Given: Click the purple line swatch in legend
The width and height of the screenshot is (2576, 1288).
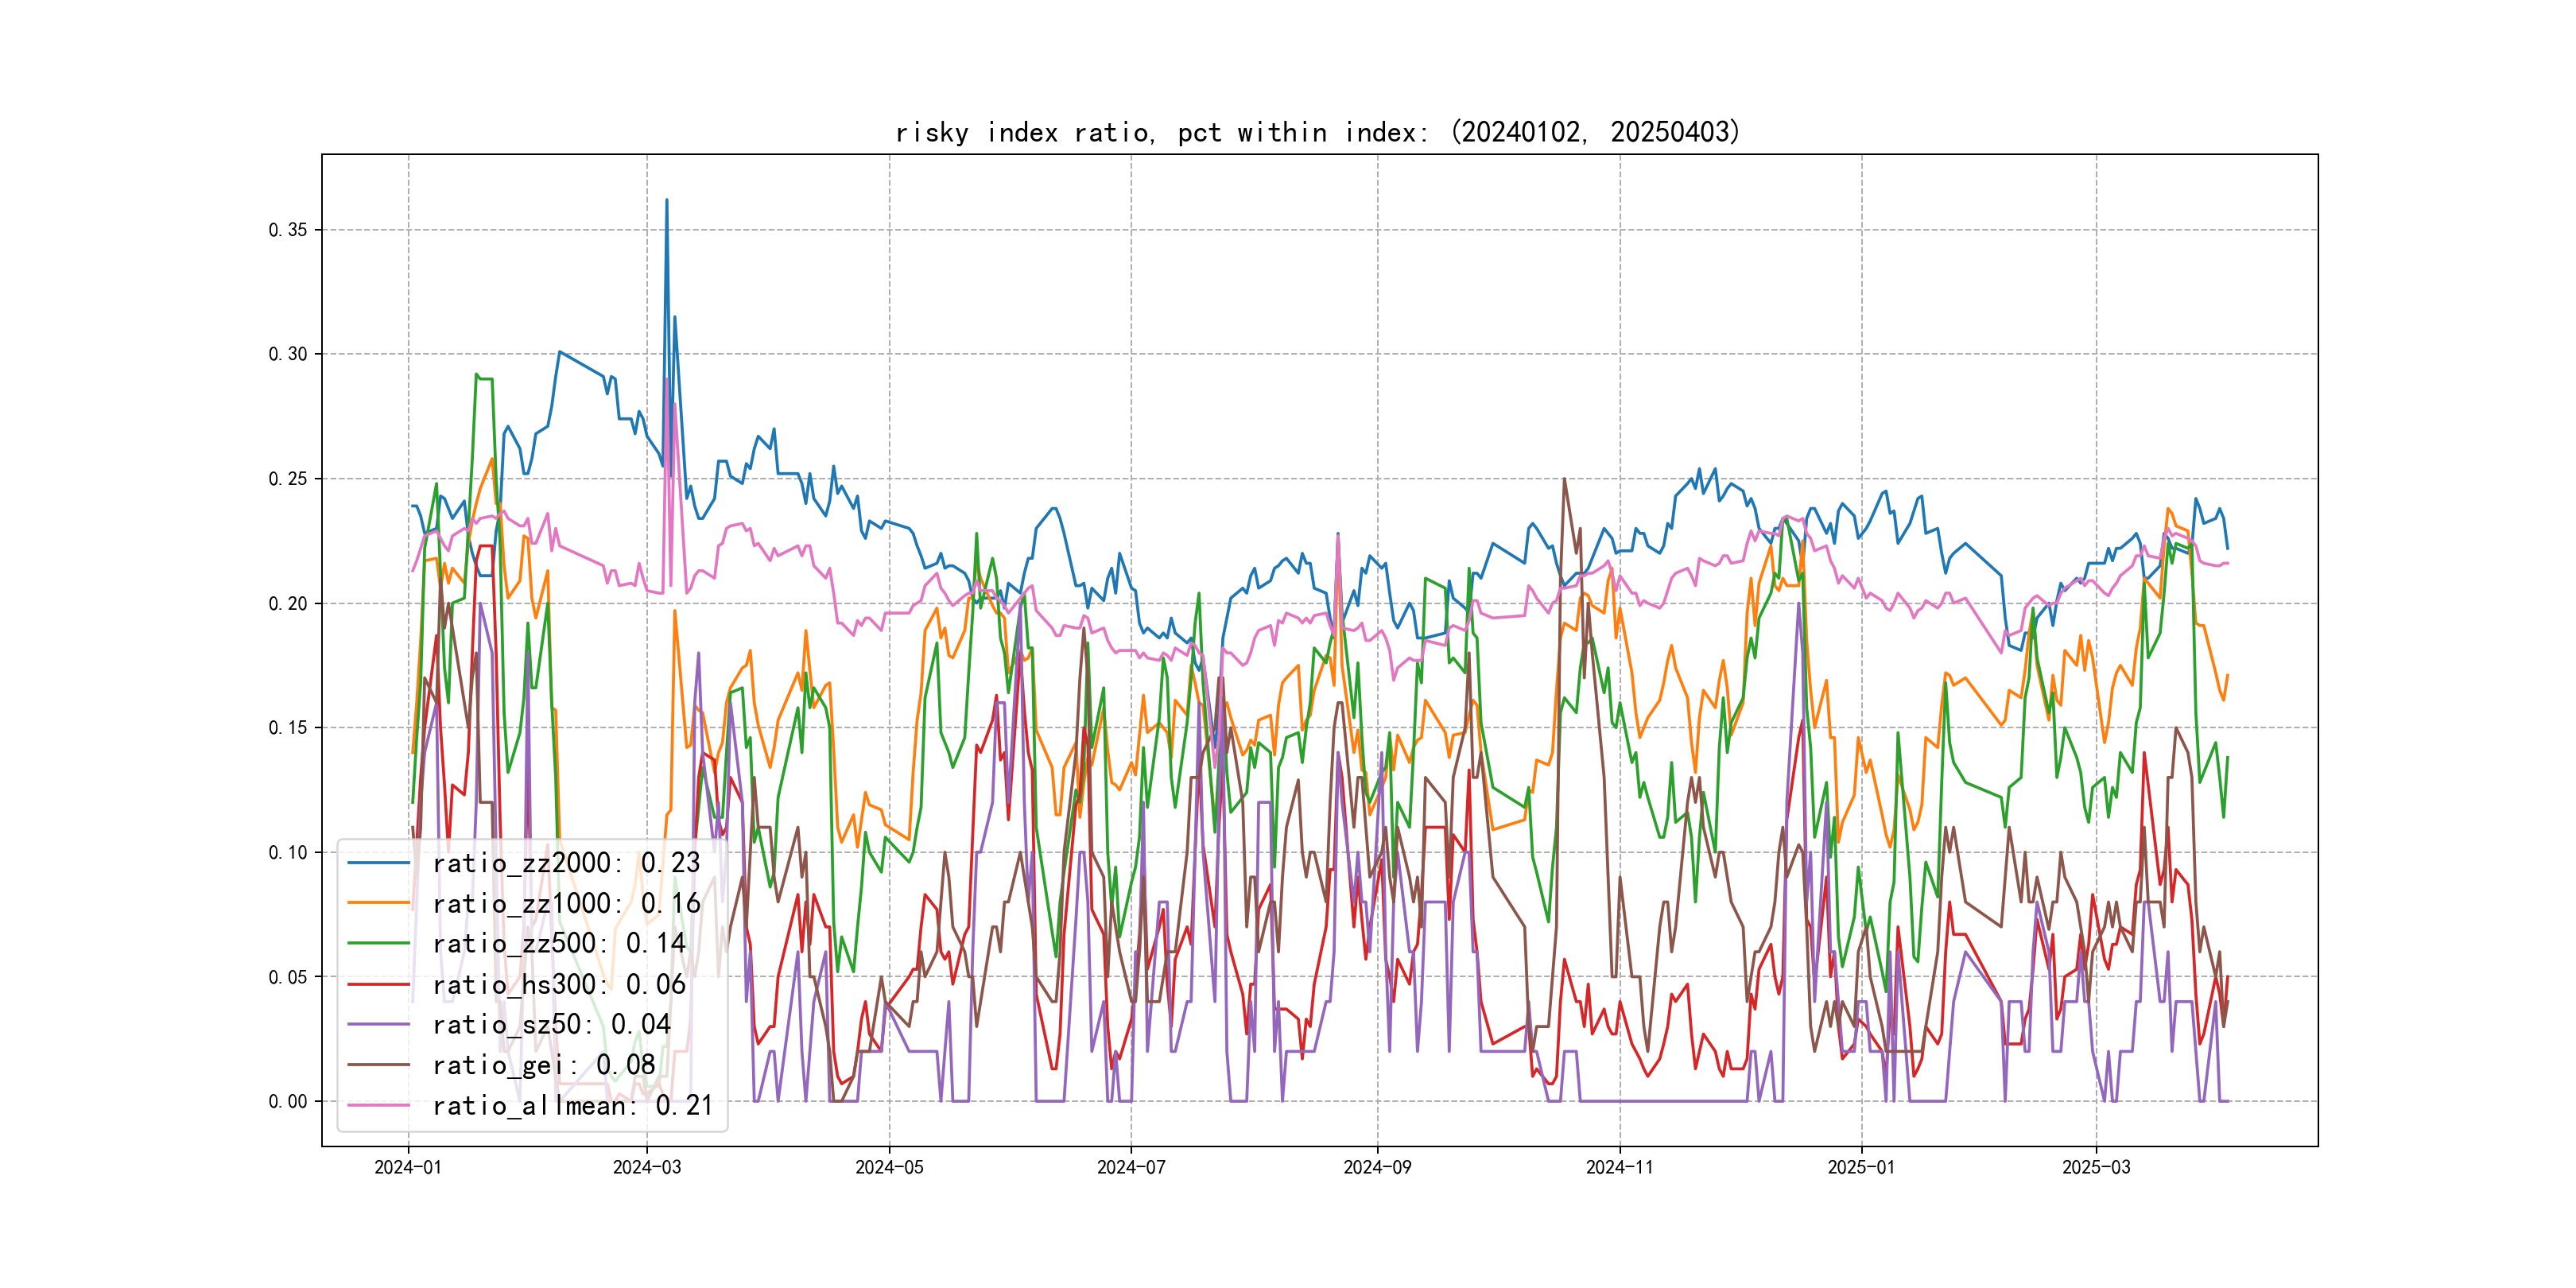Looking at the screenshot, I should [378, 1025].
